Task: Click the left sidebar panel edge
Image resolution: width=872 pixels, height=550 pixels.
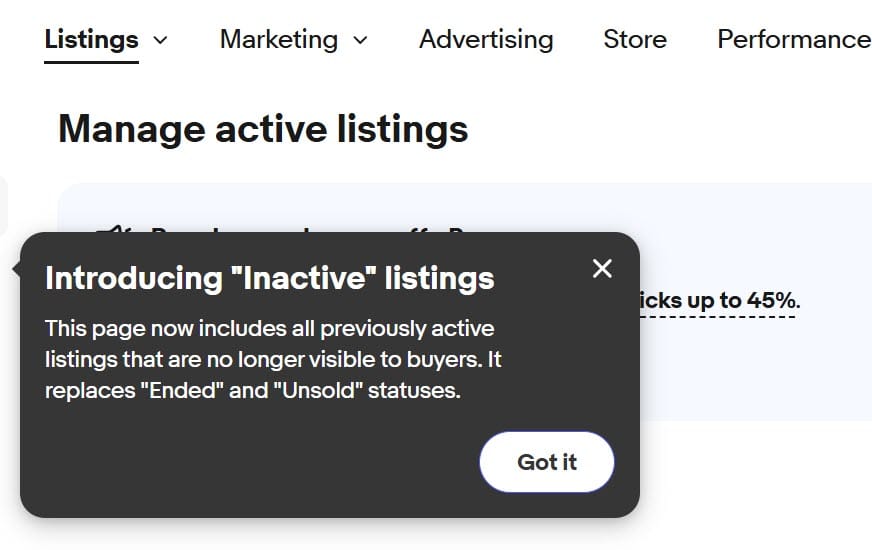Action: 3,205
